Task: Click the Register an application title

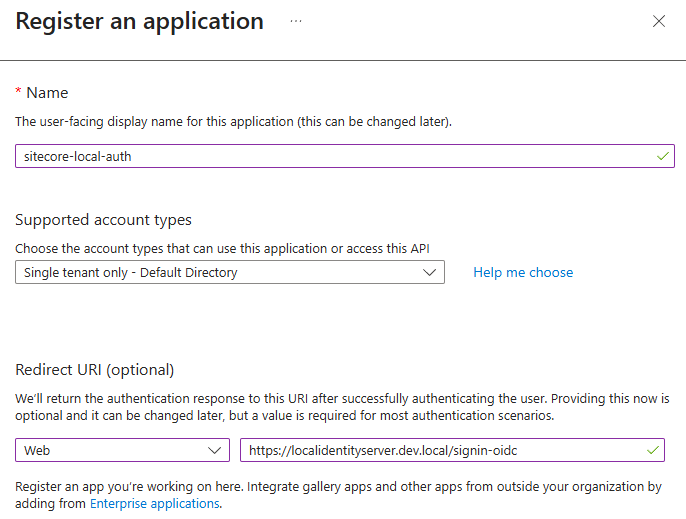Action: pos(139,21)
